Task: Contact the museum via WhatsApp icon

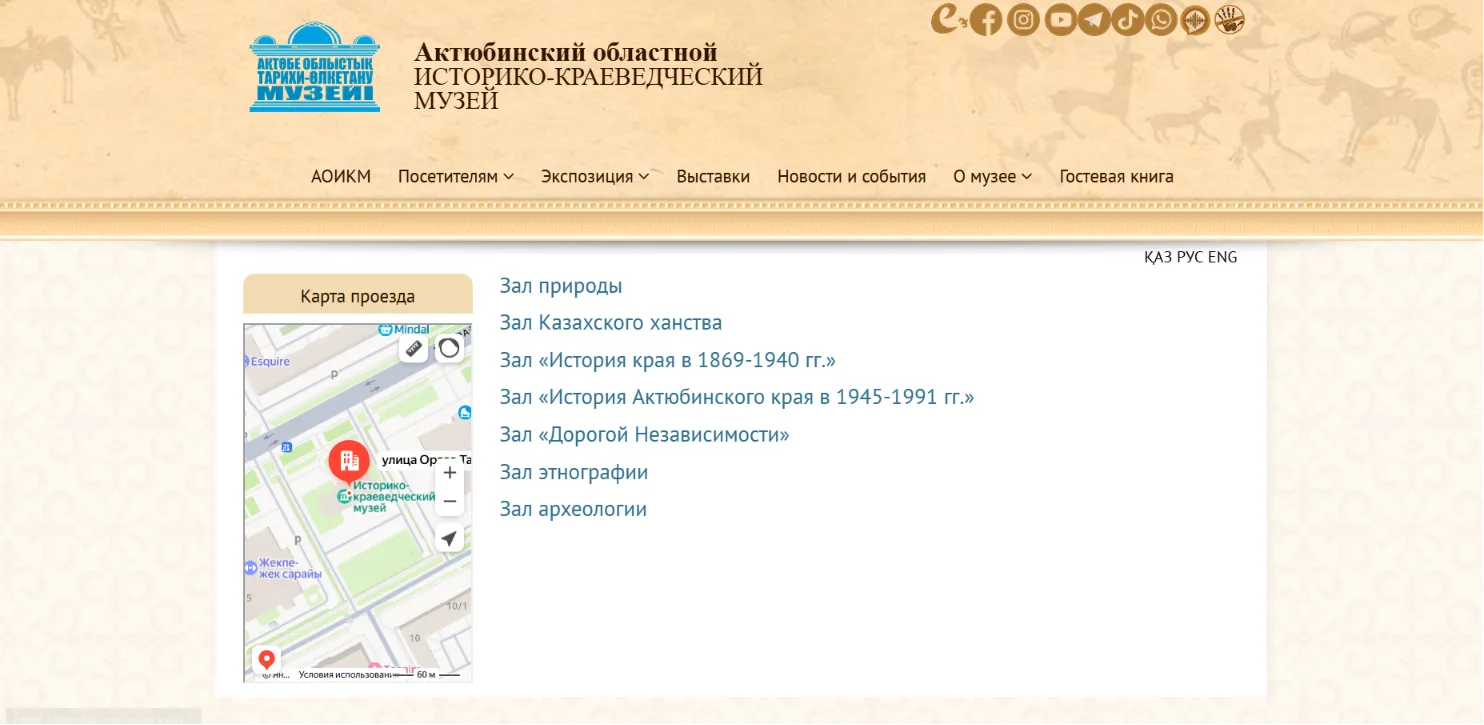Action: pos(1161,20)
